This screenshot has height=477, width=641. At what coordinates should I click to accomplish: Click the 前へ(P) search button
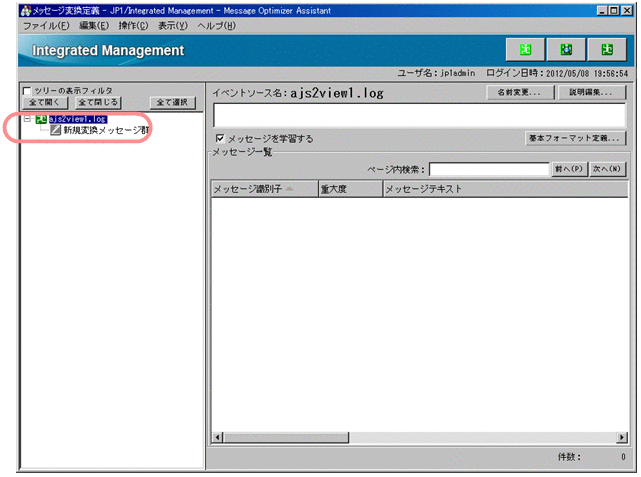coord(569,169)
